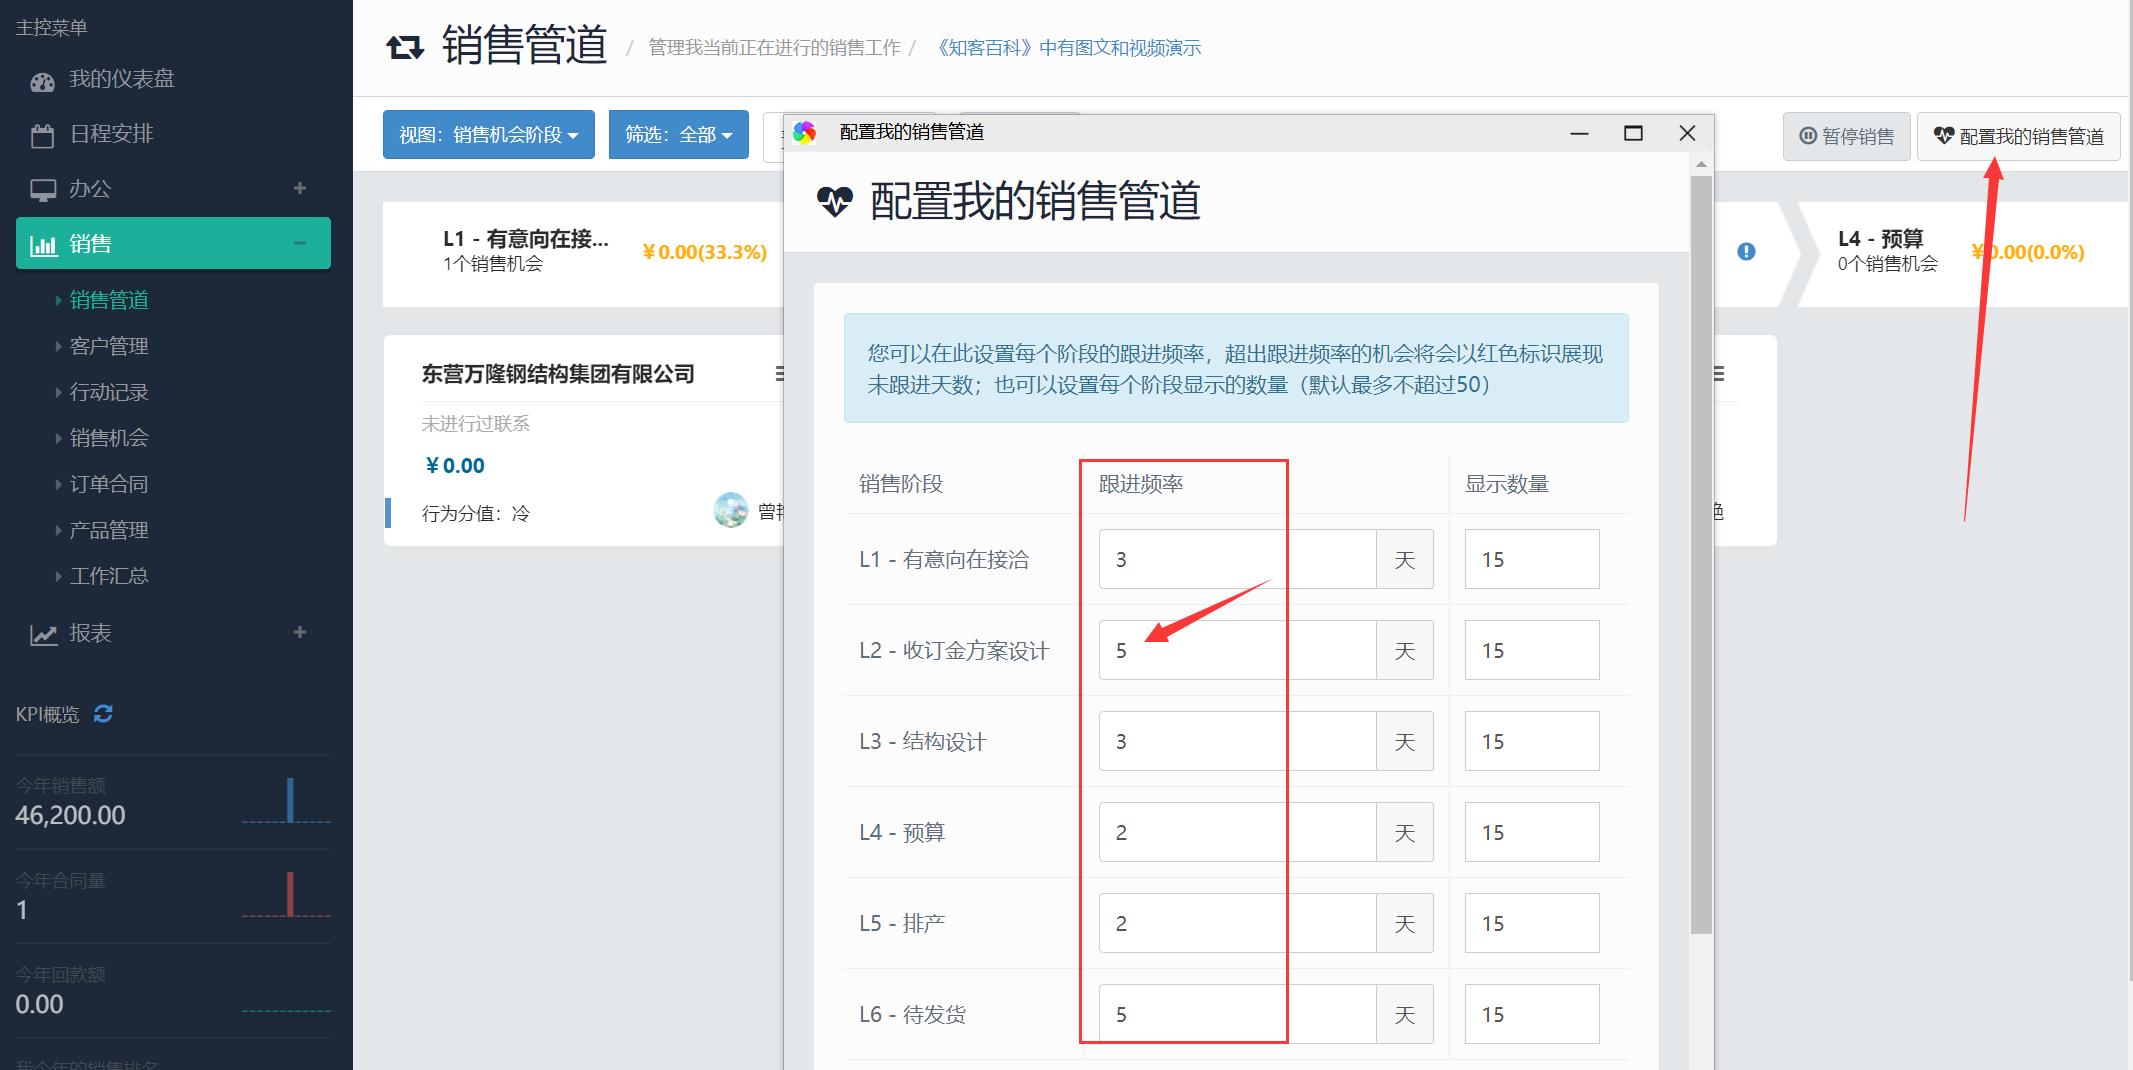The width and height of the screenshot is (2133, 1070).
Task: Edit the L5 排产 display count field
Action: (1532, 923)
